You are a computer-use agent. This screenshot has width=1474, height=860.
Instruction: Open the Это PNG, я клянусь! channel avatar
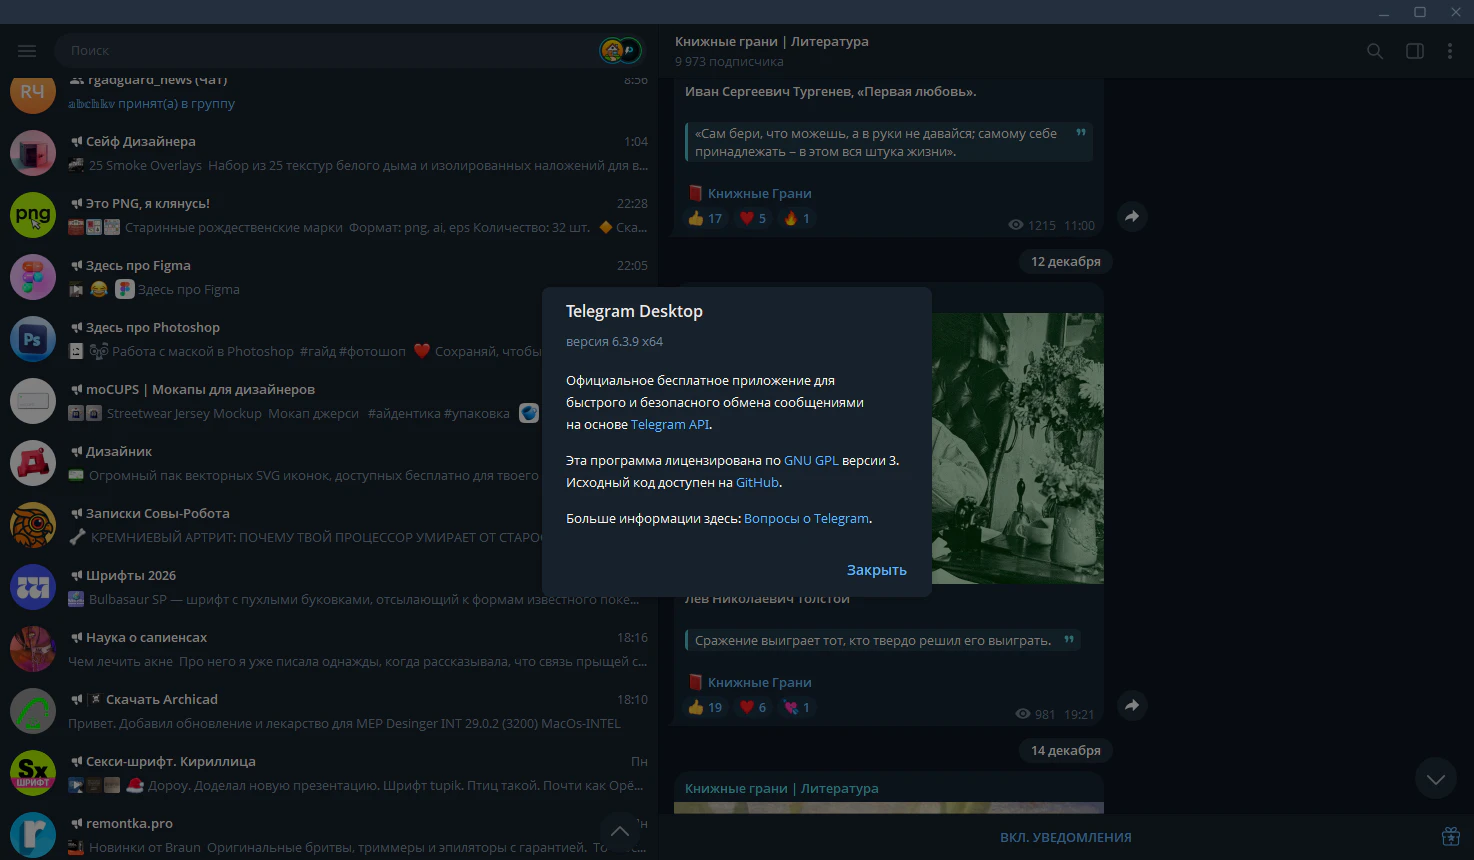coord(33,215)
